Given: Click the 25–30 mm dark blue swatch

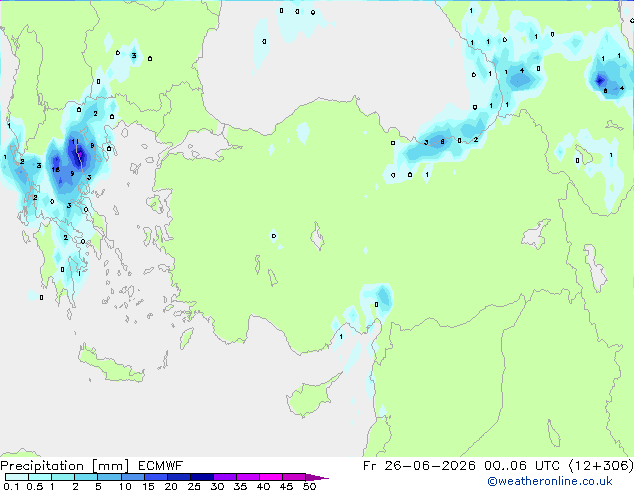Looking at the screenshot, I should (202, 477).
